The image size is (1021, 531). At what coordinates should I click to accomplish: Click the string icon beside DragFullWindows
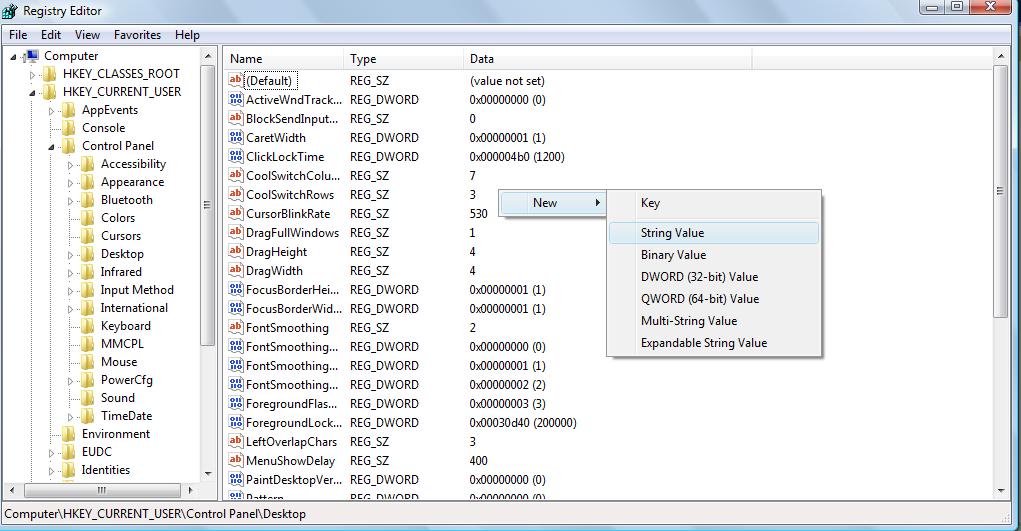(x=236, y=232)
